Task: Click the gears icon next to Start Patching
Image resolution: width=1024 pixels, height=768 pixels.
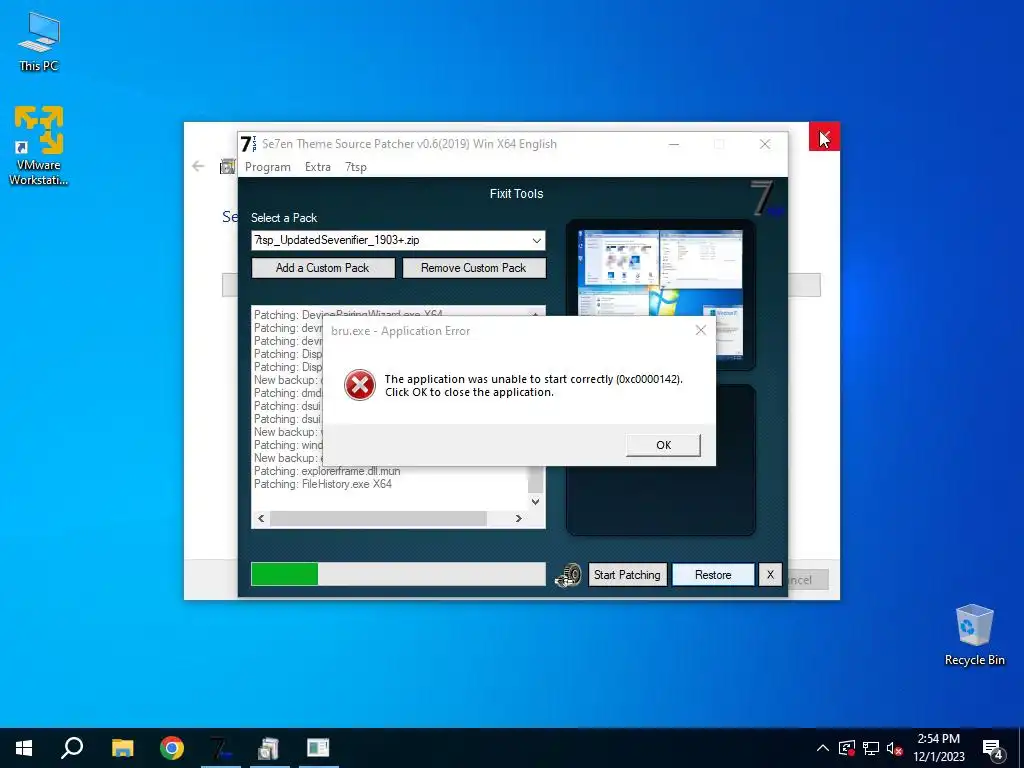Action: pyautogui.click(x=568, y=575)
